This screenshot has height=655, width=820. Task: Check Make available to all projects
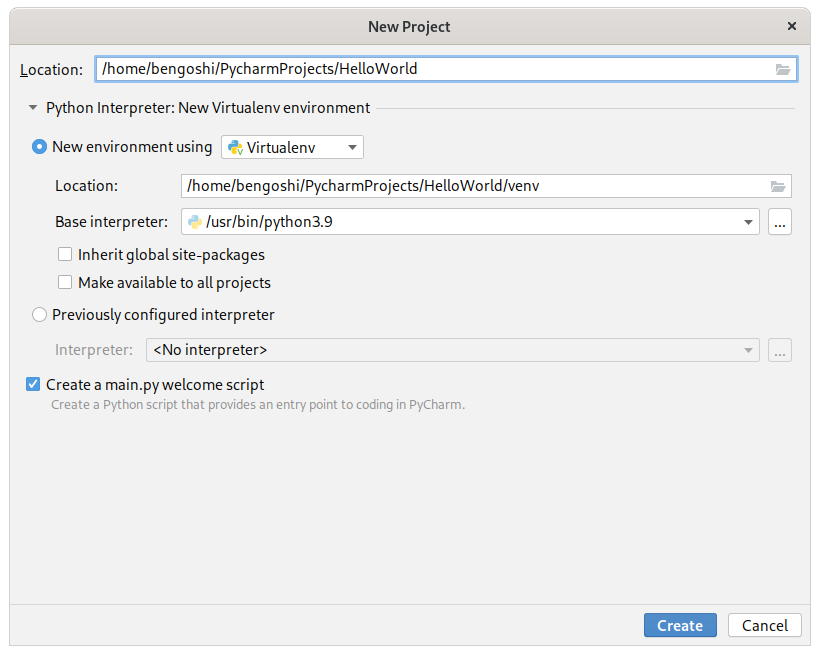coord(65,282)
